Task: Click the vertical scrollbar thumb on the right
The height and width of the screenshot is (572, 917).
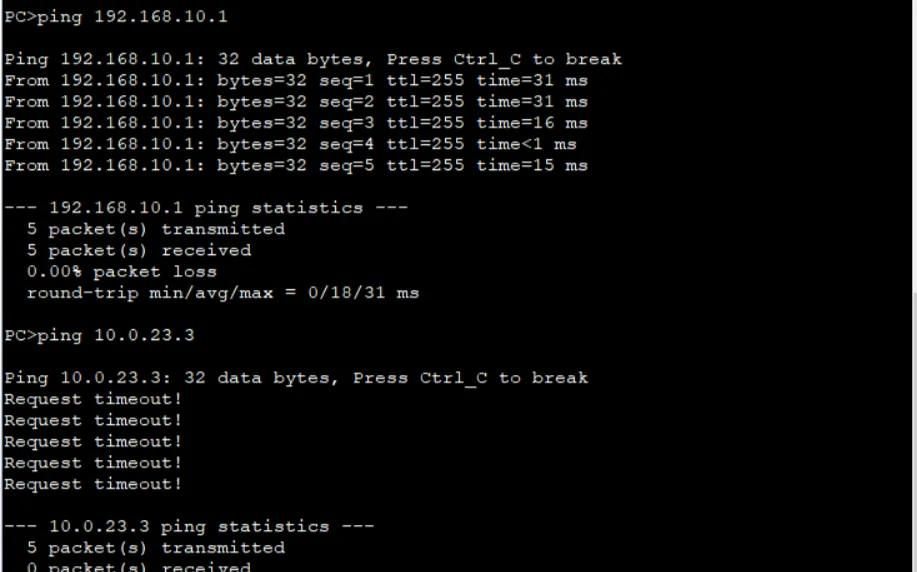Action: (x=914, y=432)
